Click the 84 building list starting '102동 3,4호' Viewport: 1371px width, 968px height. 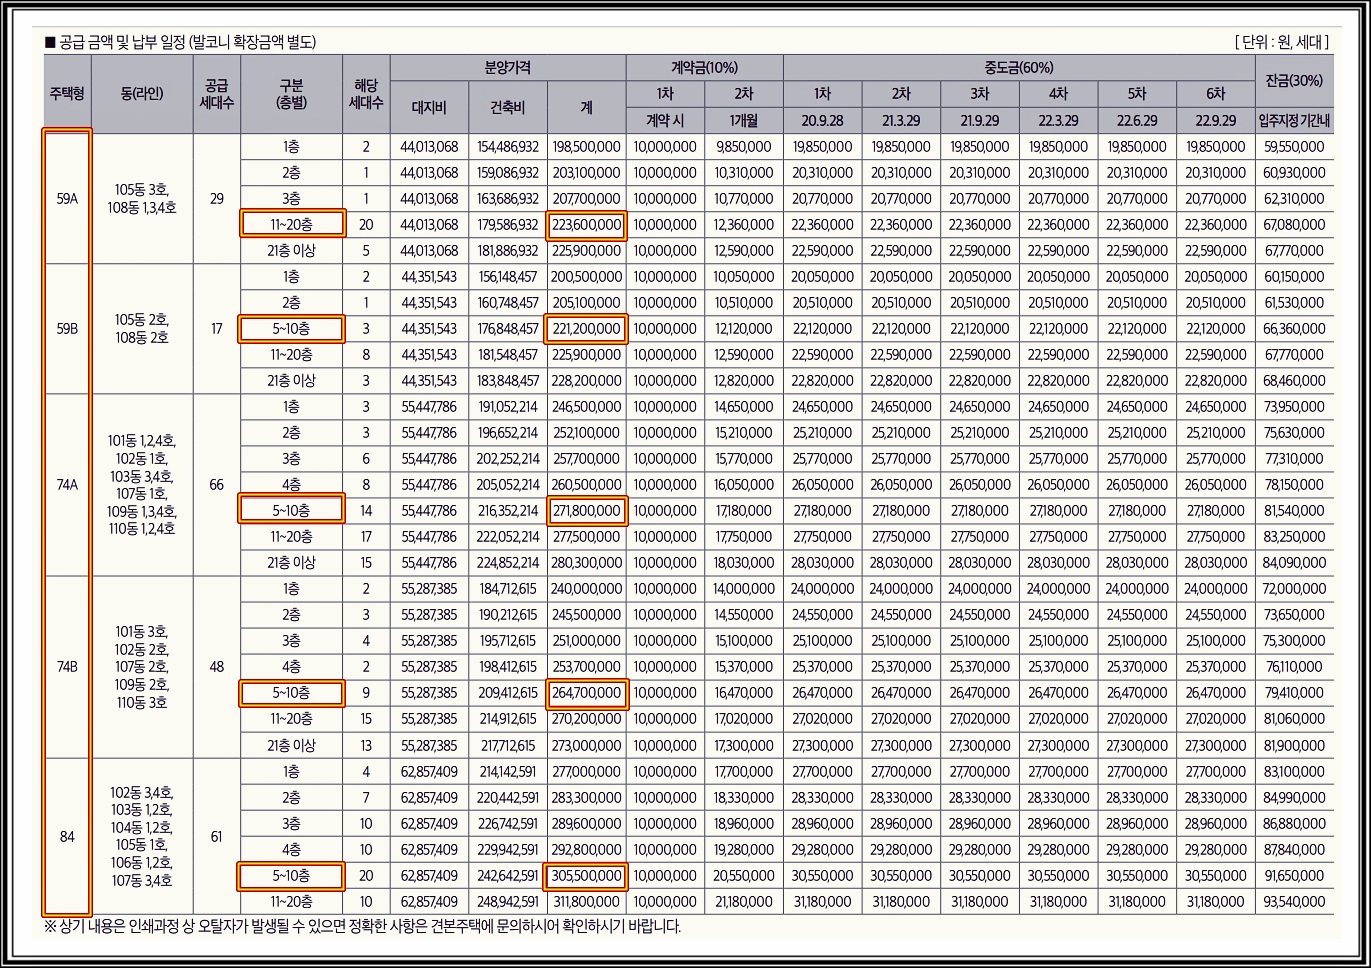click(142, 836)
